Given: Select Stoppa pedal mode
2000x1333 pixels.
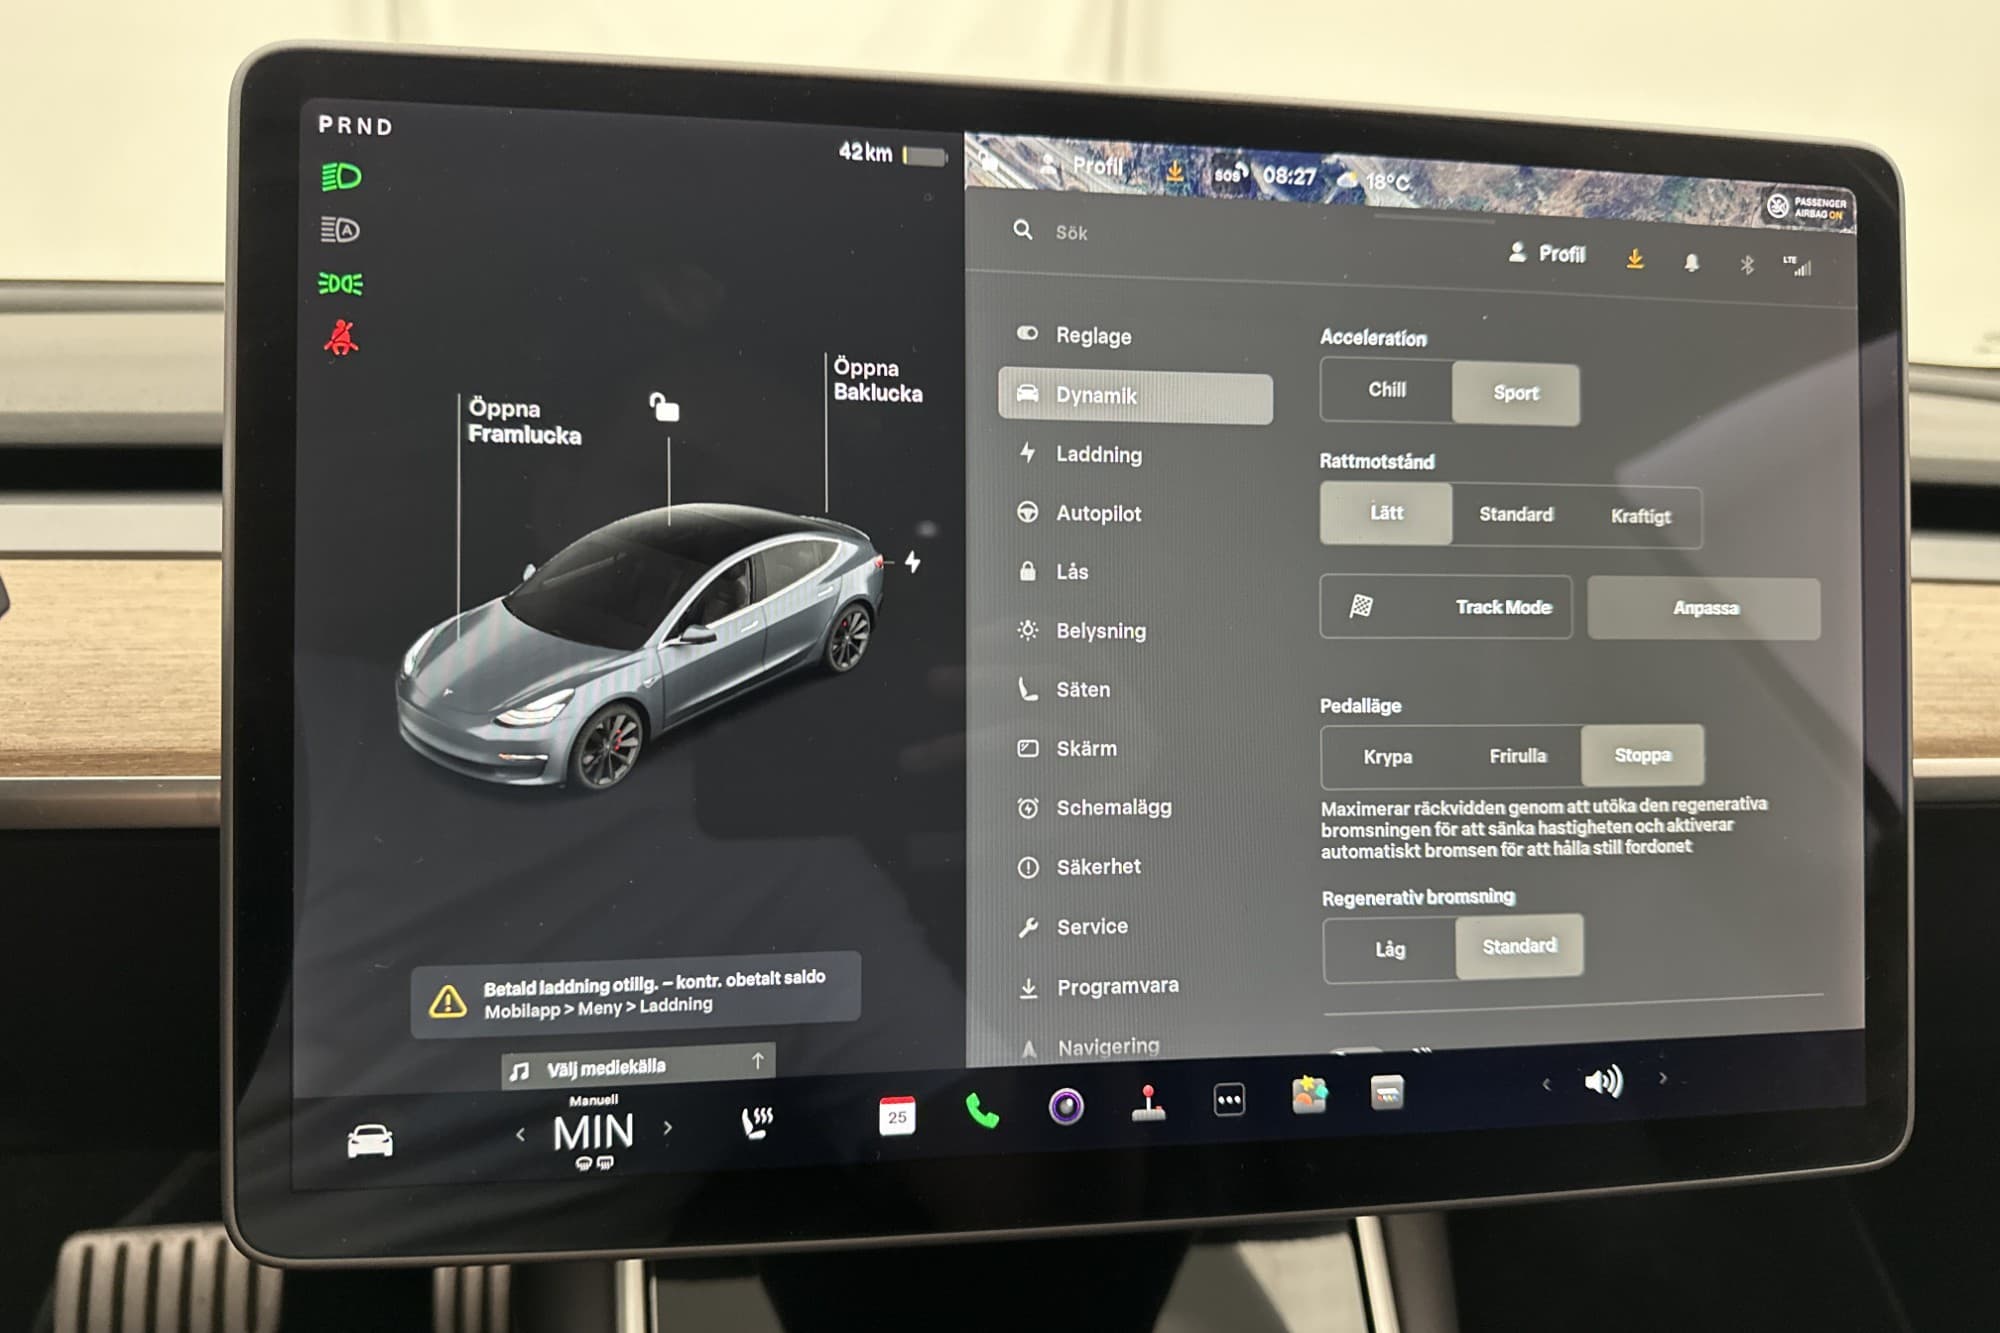Looking at the screenshot, I should click(1642, 755).
